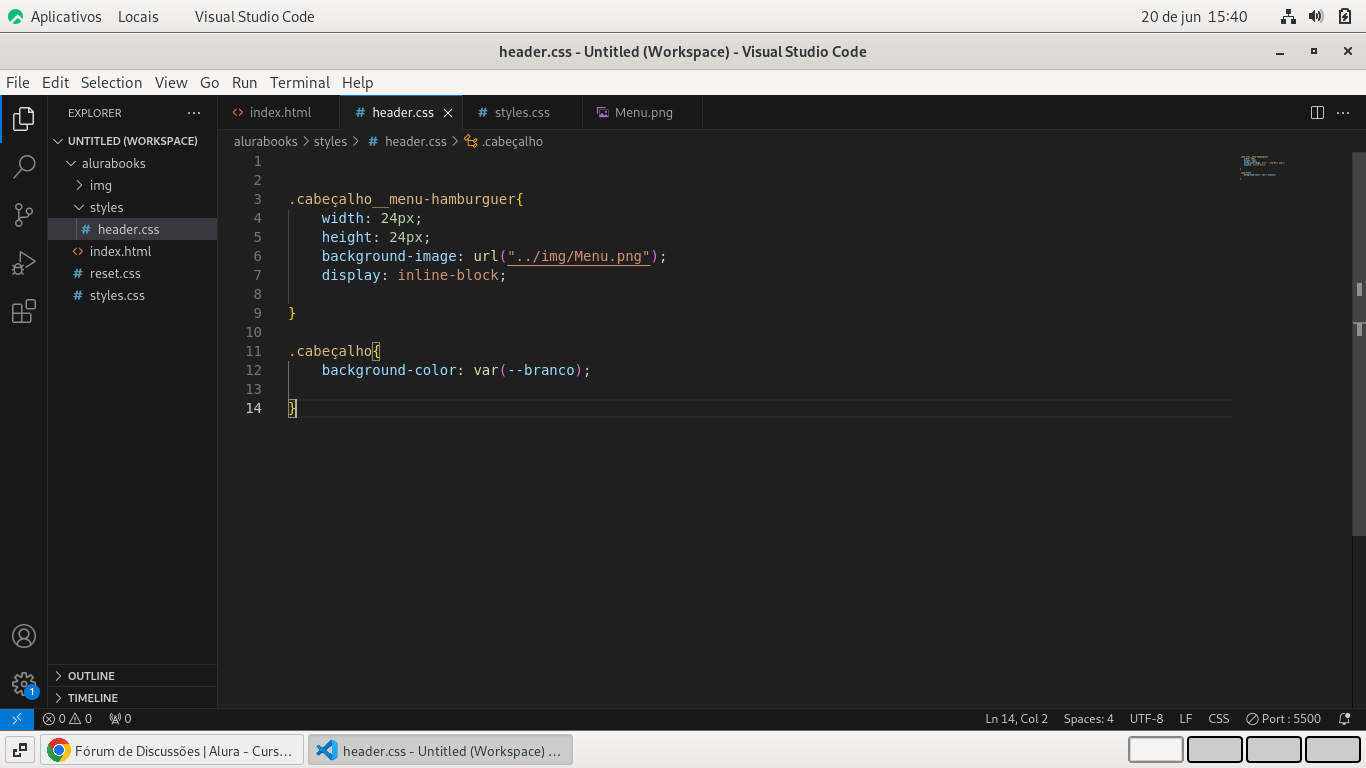The image size is (1366, 768).
Task: Click the code minimap preview
Action: click(1262, 166)
